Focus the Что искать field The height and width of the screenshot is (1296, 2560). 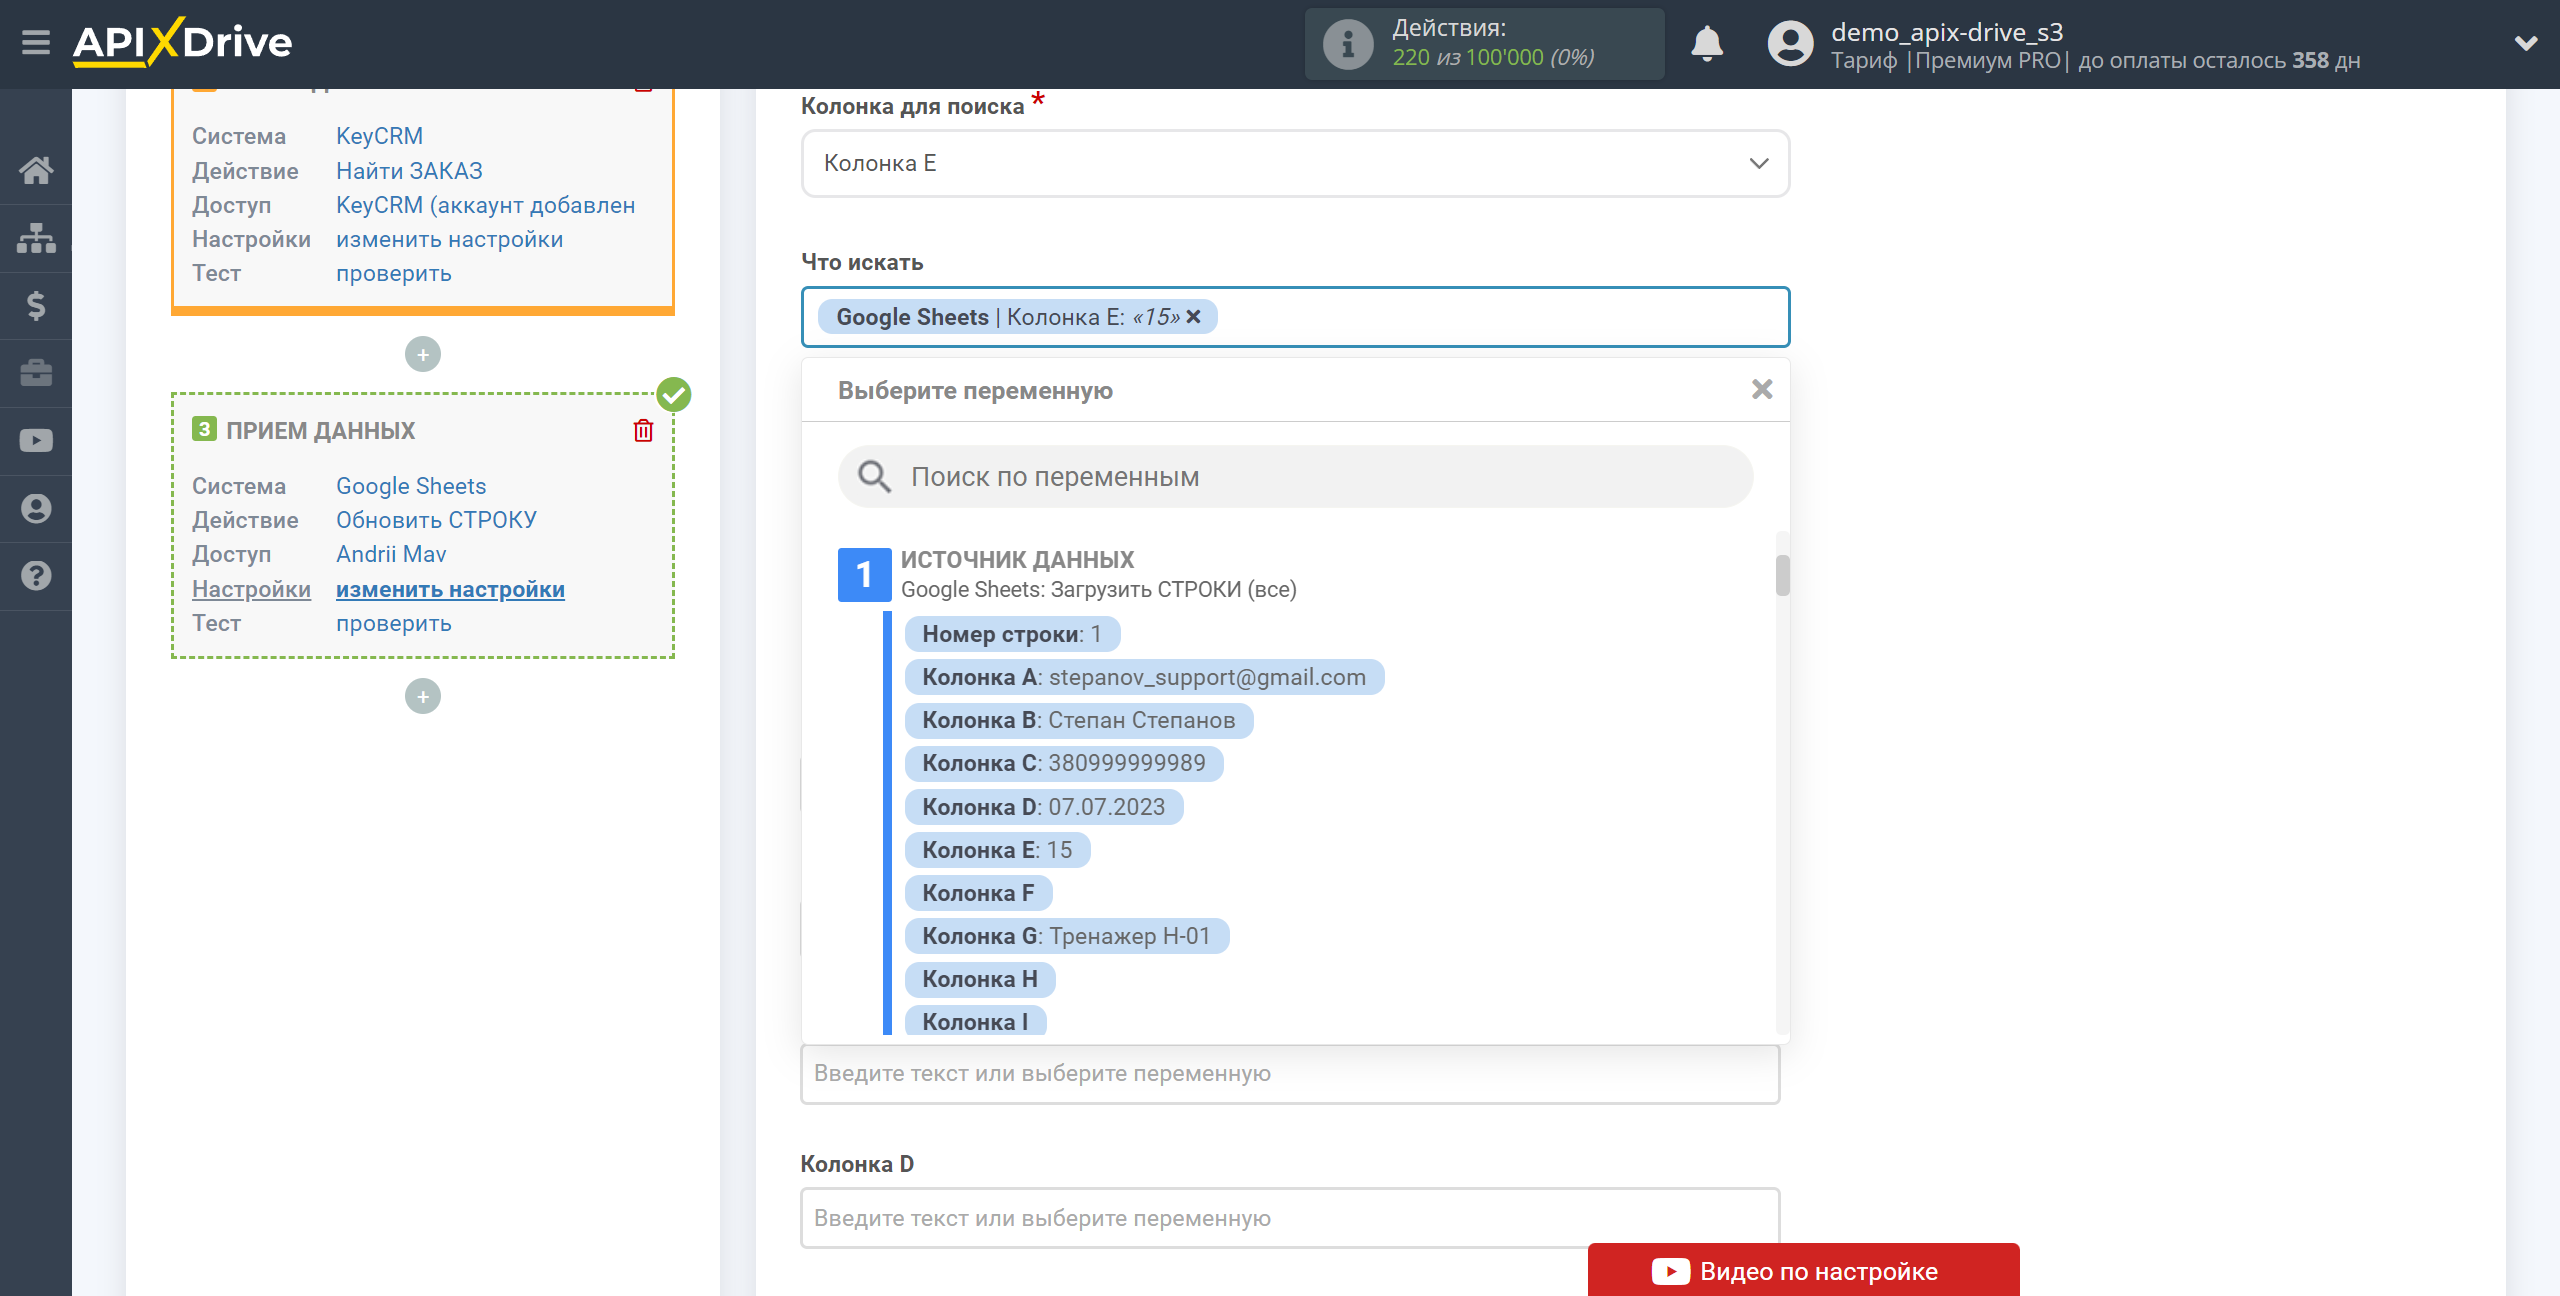coord(1295,317)
